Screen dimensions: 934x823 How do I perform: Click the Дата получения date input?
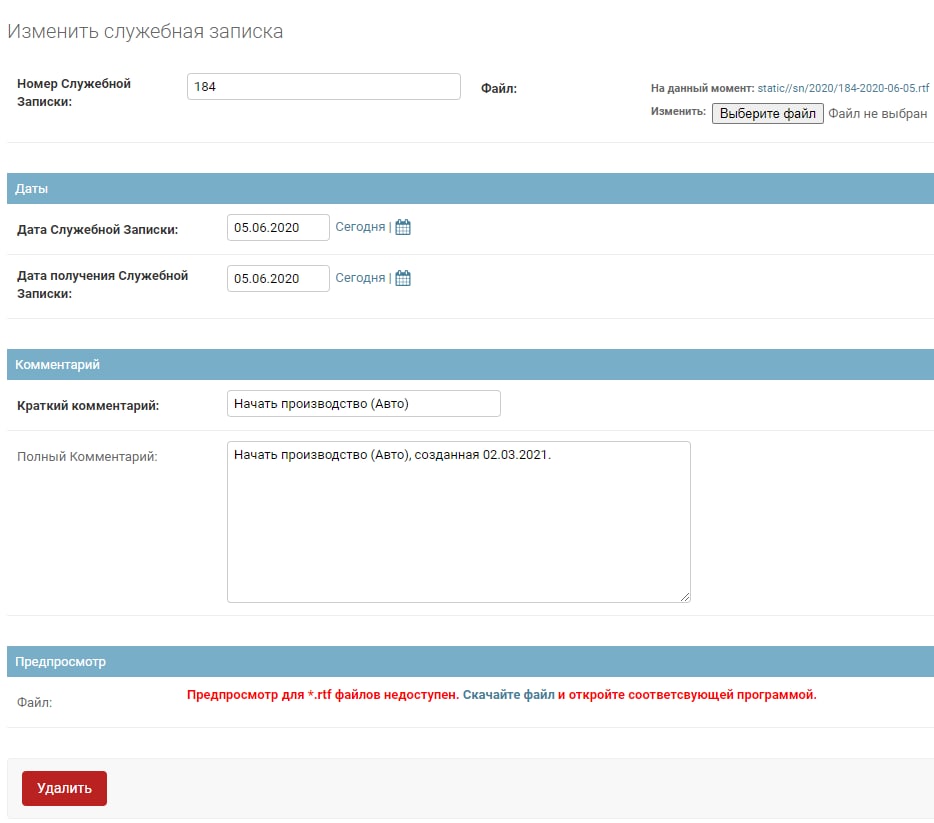click(x=278, y=278)
